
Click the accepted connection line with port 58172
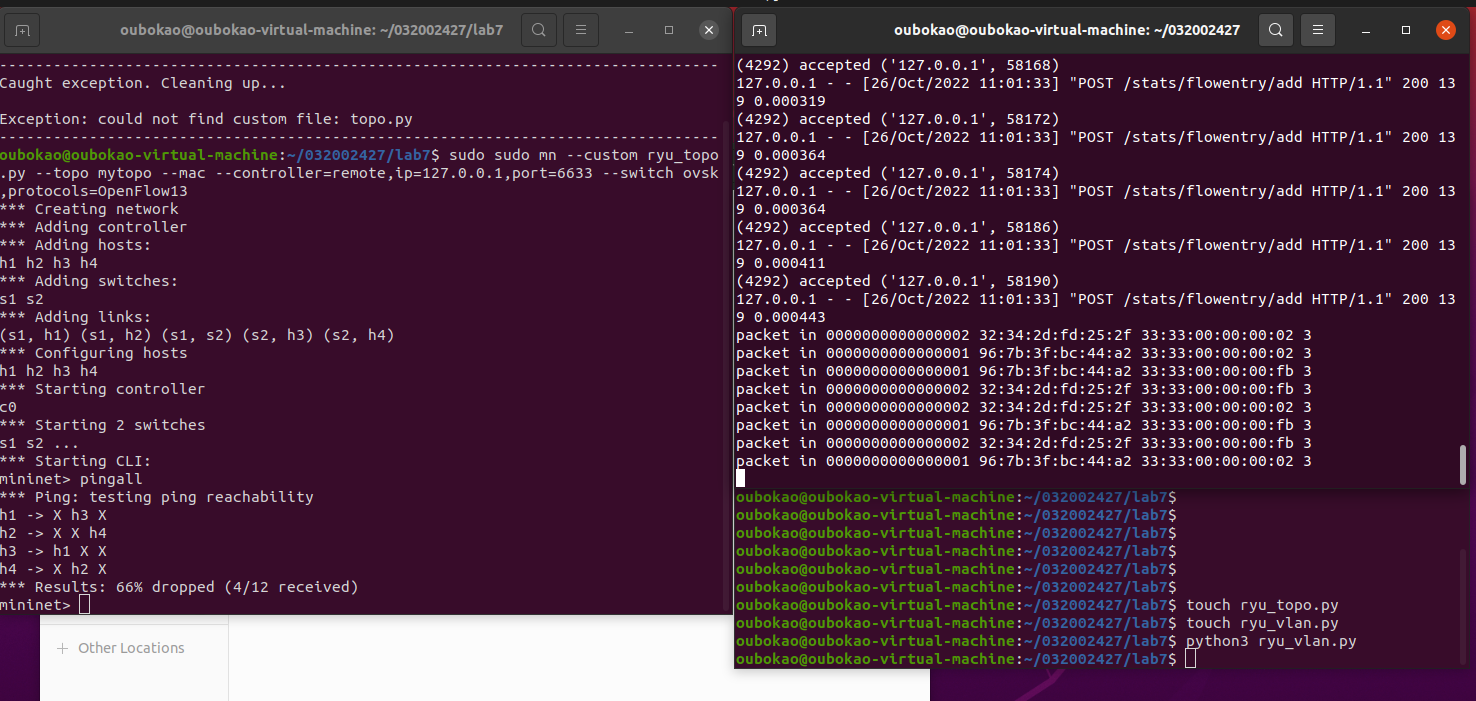[897, 119]
